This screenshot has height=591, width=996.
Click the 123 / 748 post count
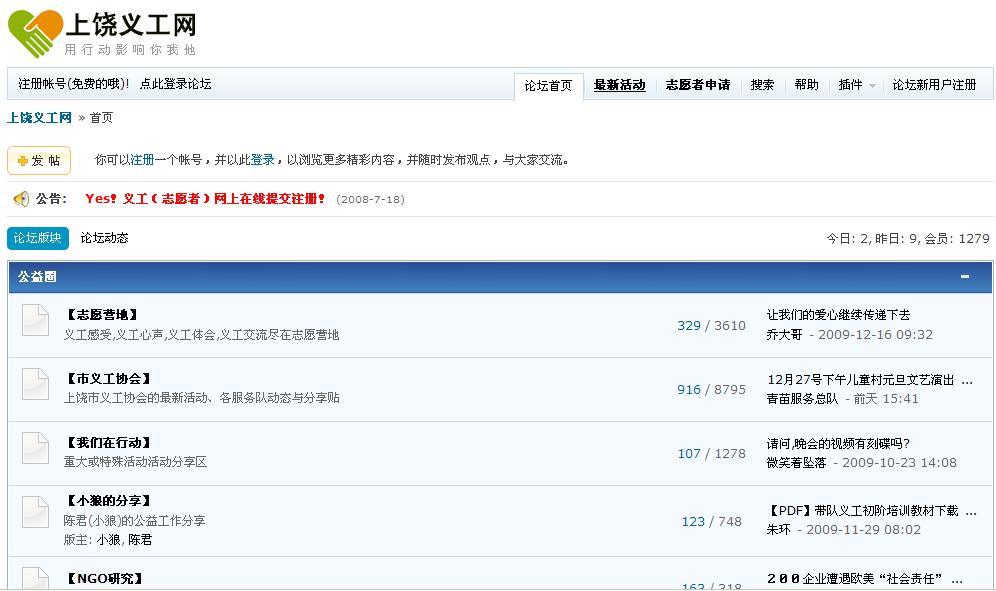click(x=711, y=522)
